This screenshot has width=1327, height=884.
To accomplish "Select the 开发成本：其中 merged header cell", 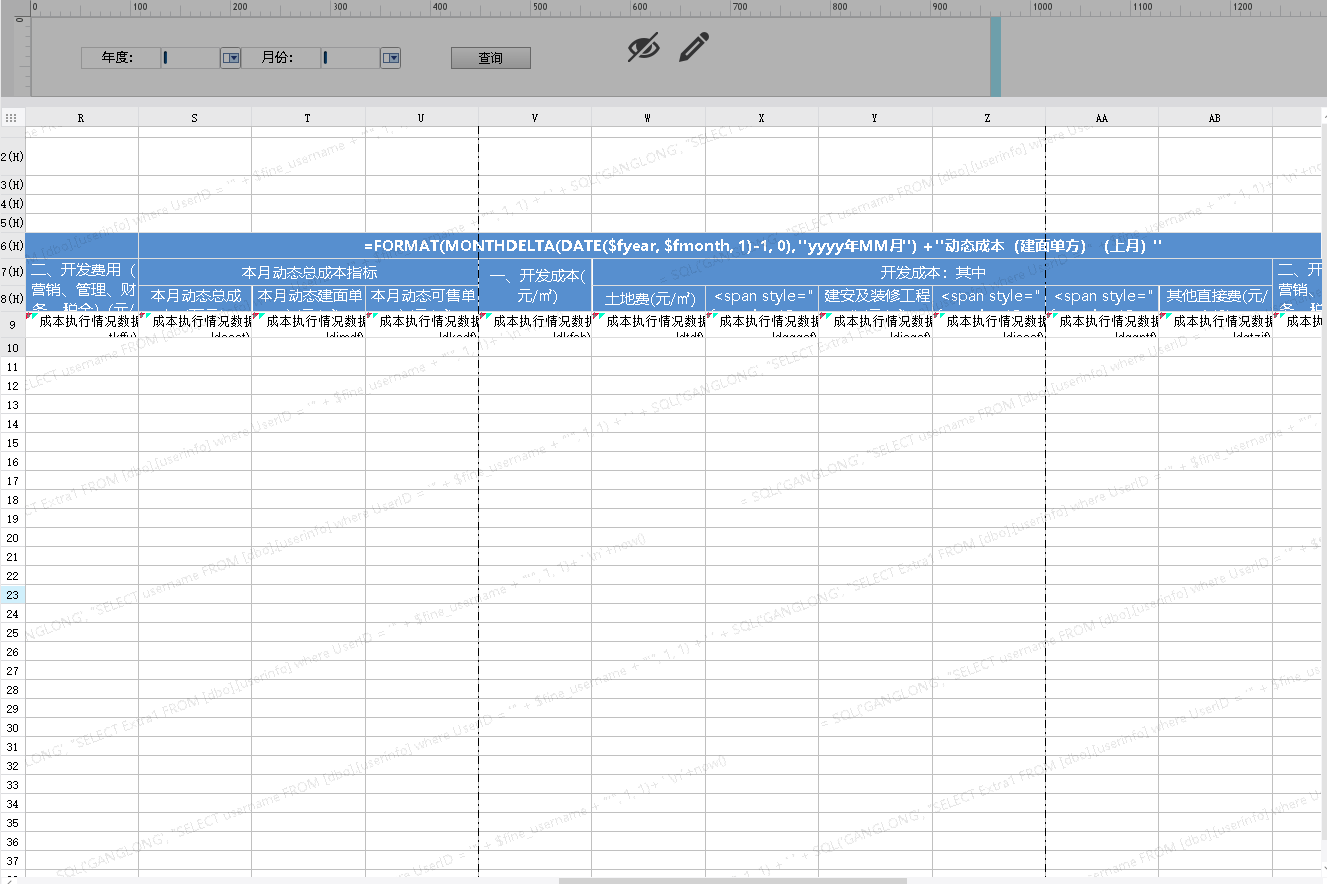I will 932,272.
